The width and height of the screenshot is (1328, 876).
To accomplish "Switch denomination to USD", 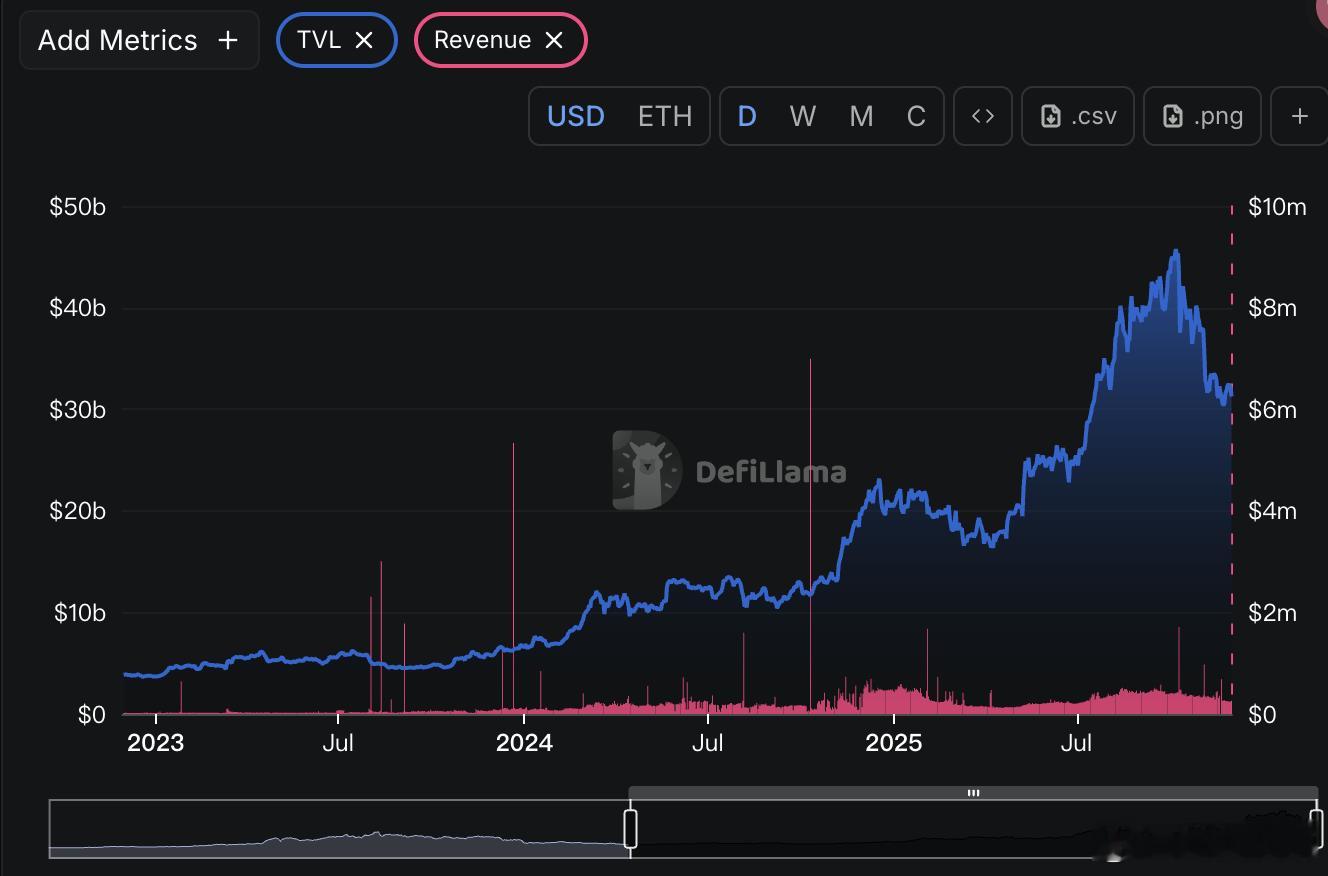I will 576,116.
